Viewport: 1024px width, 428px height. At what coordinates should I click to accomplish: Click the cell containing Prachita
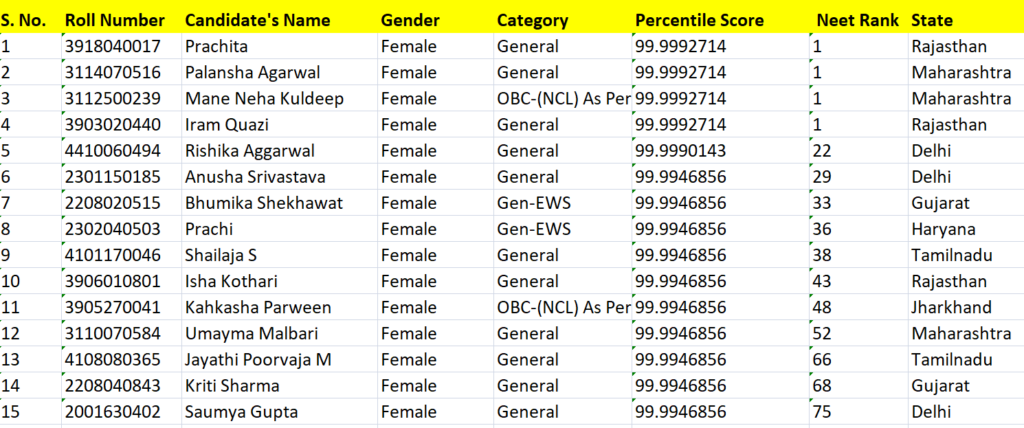[x=280, y=46]
